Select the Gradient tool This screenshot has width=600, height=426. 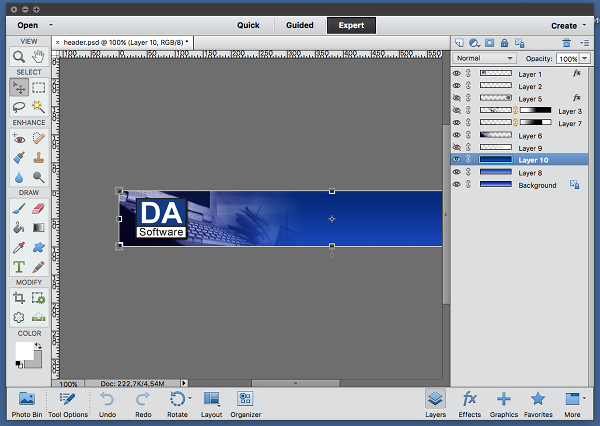coord(38,228)
